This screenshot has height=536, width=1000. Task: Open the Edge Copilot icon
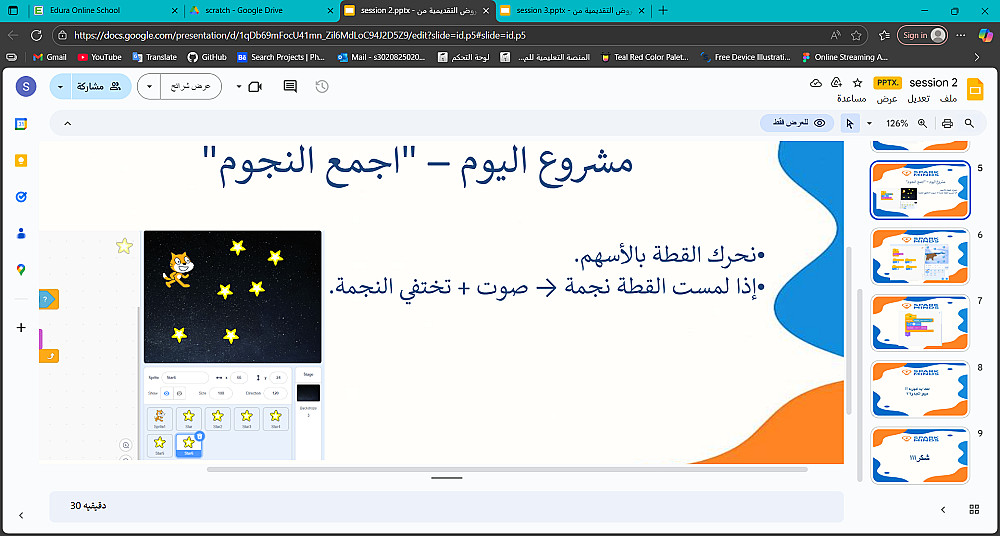pos(985,36)
